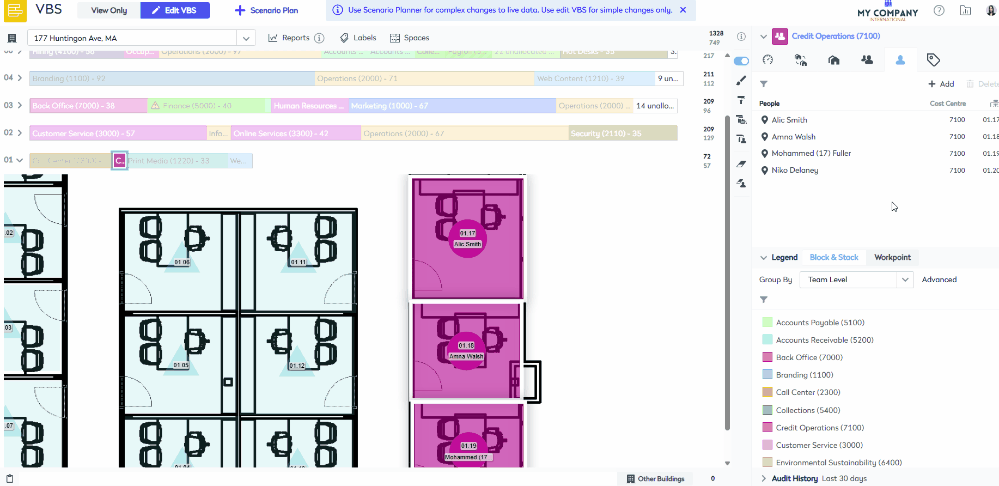Collapse floor 01 row
Screen dimensions: 999x486
pos(20,161)
